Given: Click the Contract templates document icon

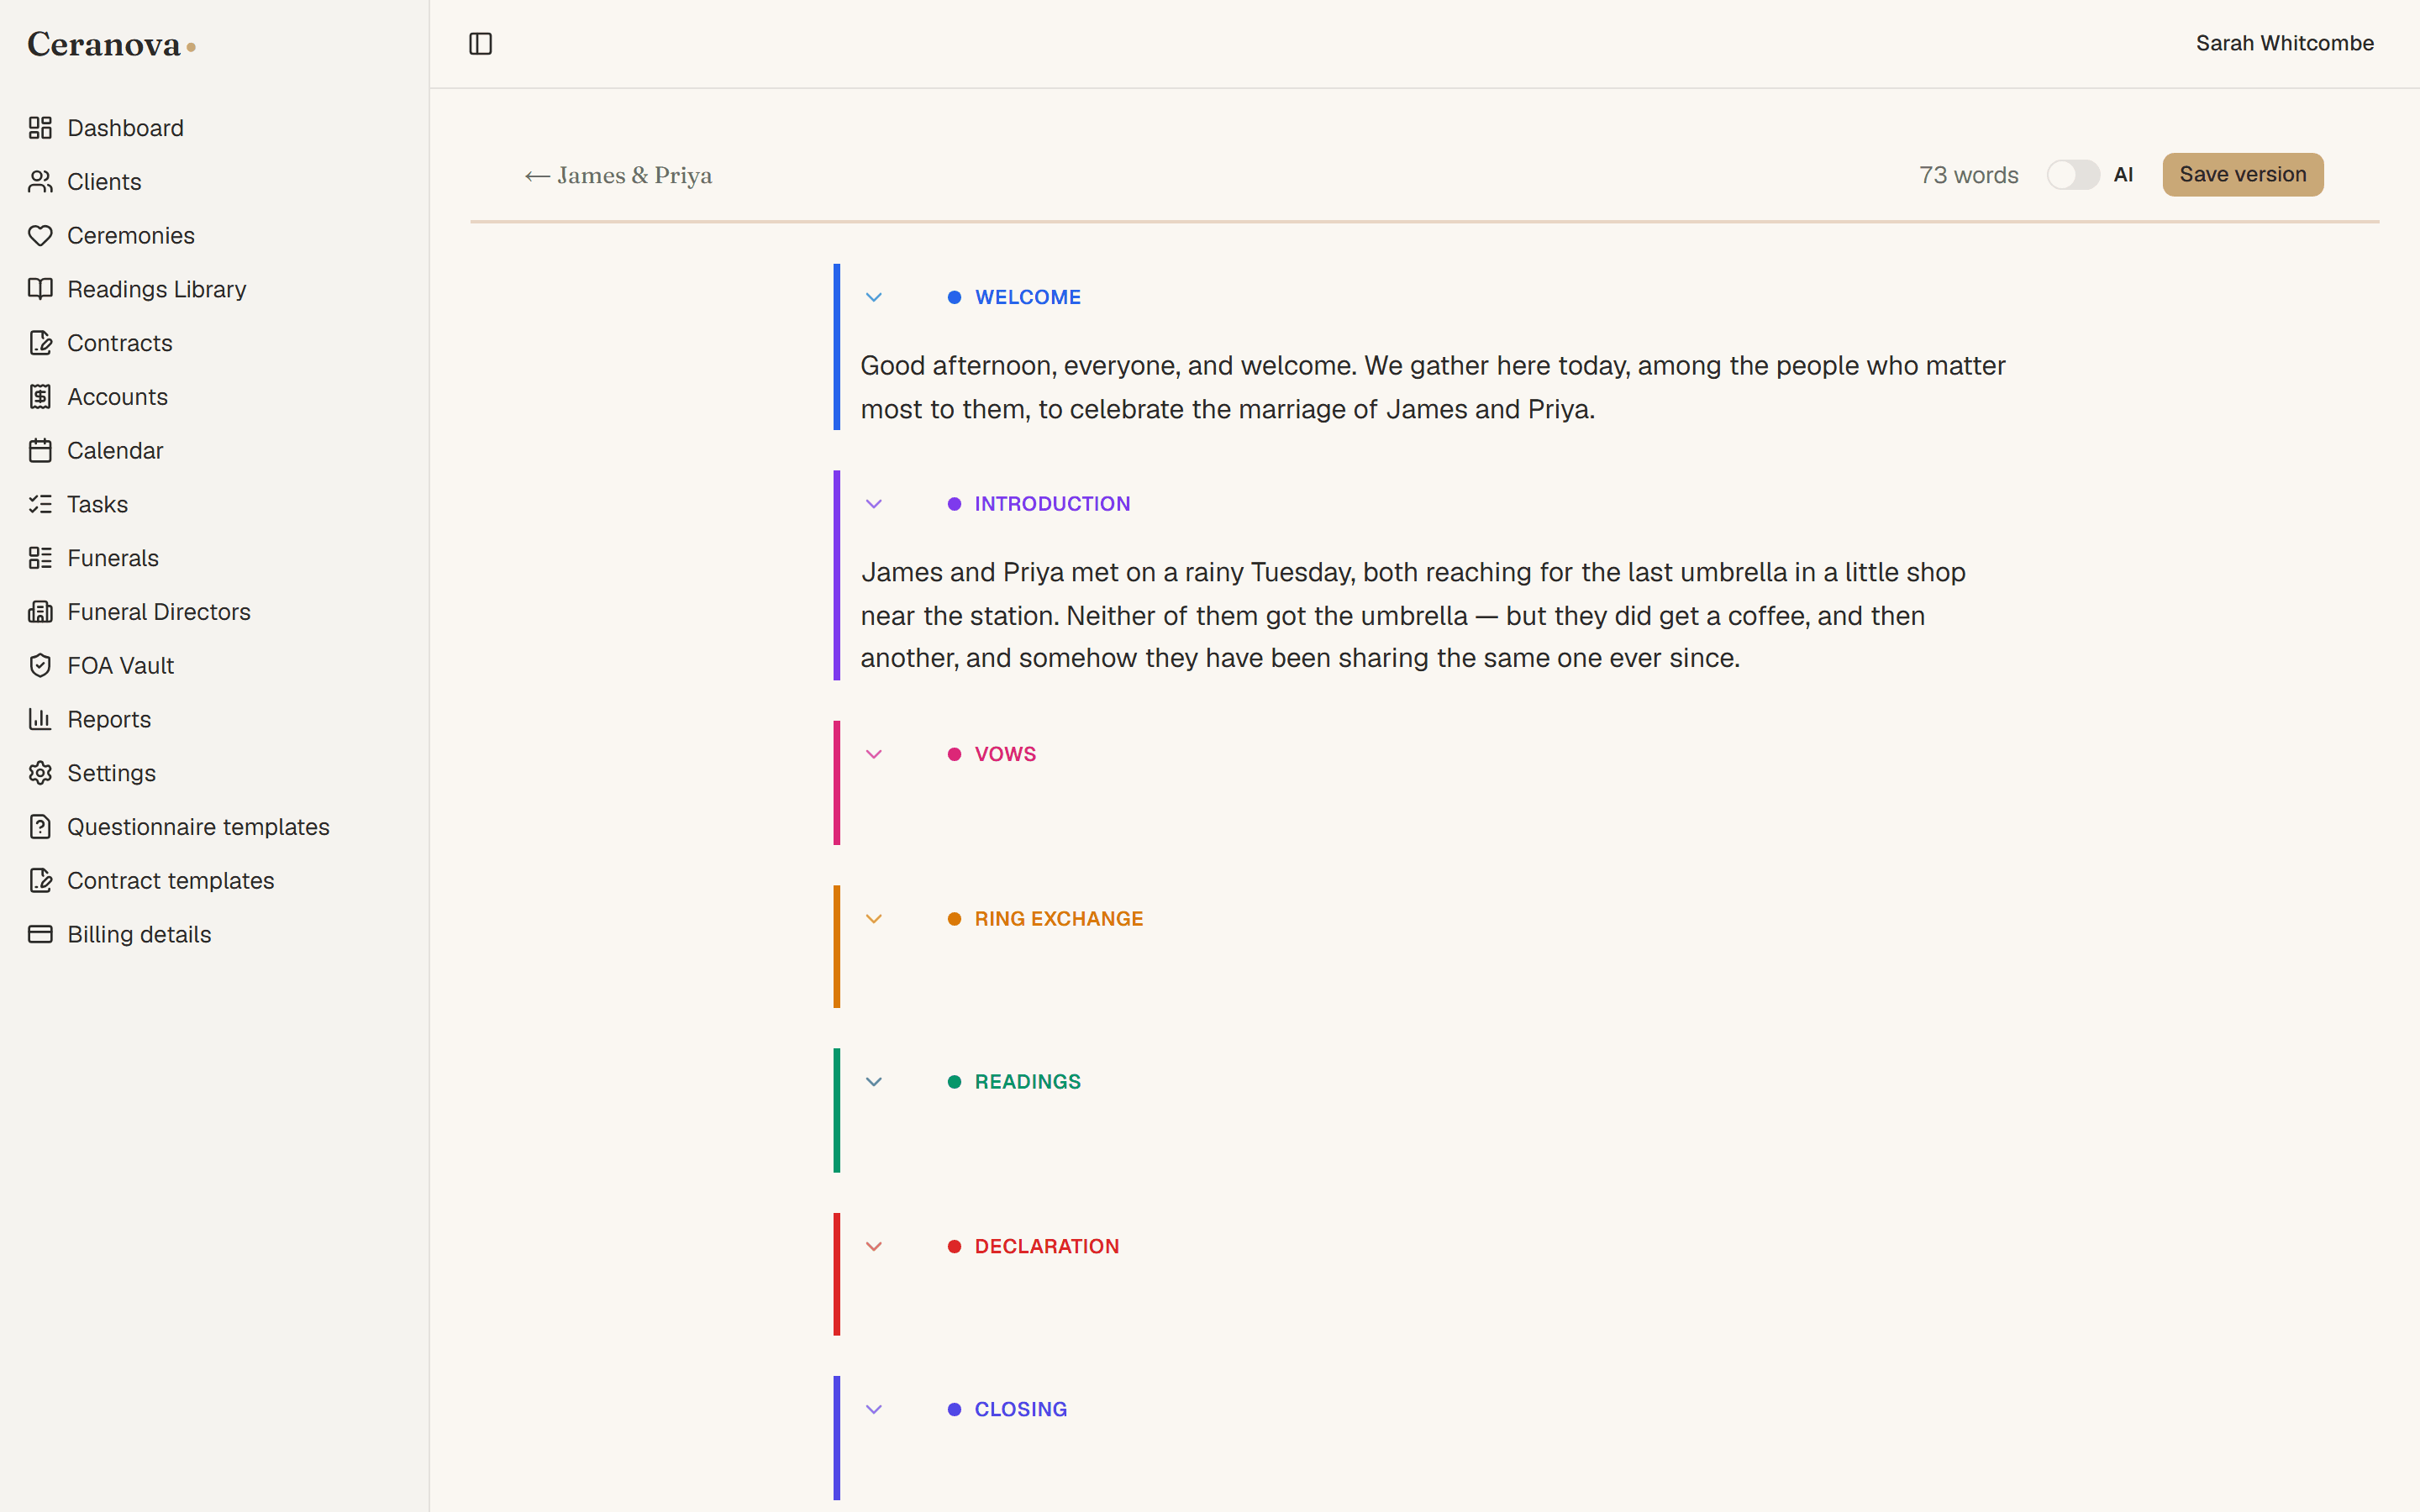Looking at the screenshot, I should pyautogui.click(x=40, y=881).
